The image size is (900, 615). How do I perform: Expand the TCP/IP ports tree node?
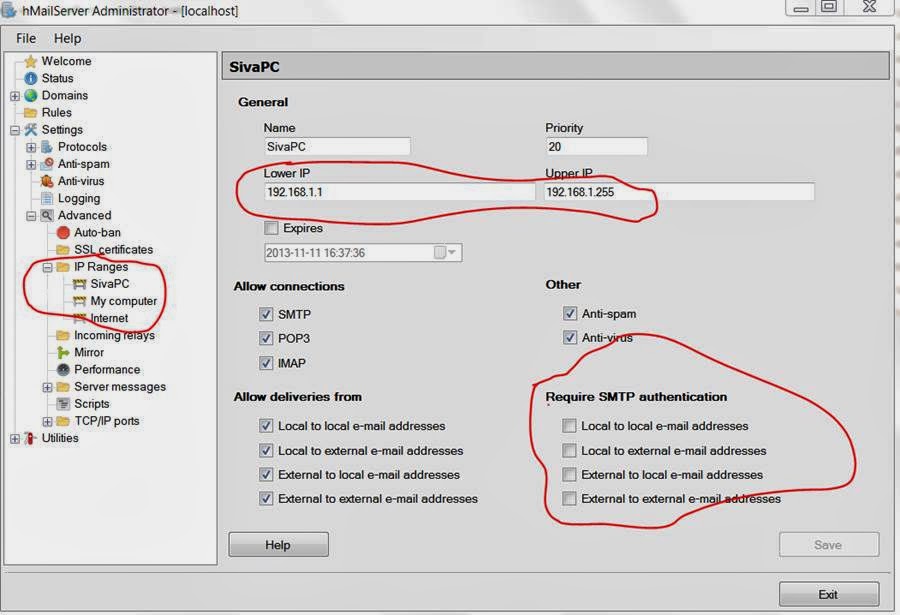point(48,422)
